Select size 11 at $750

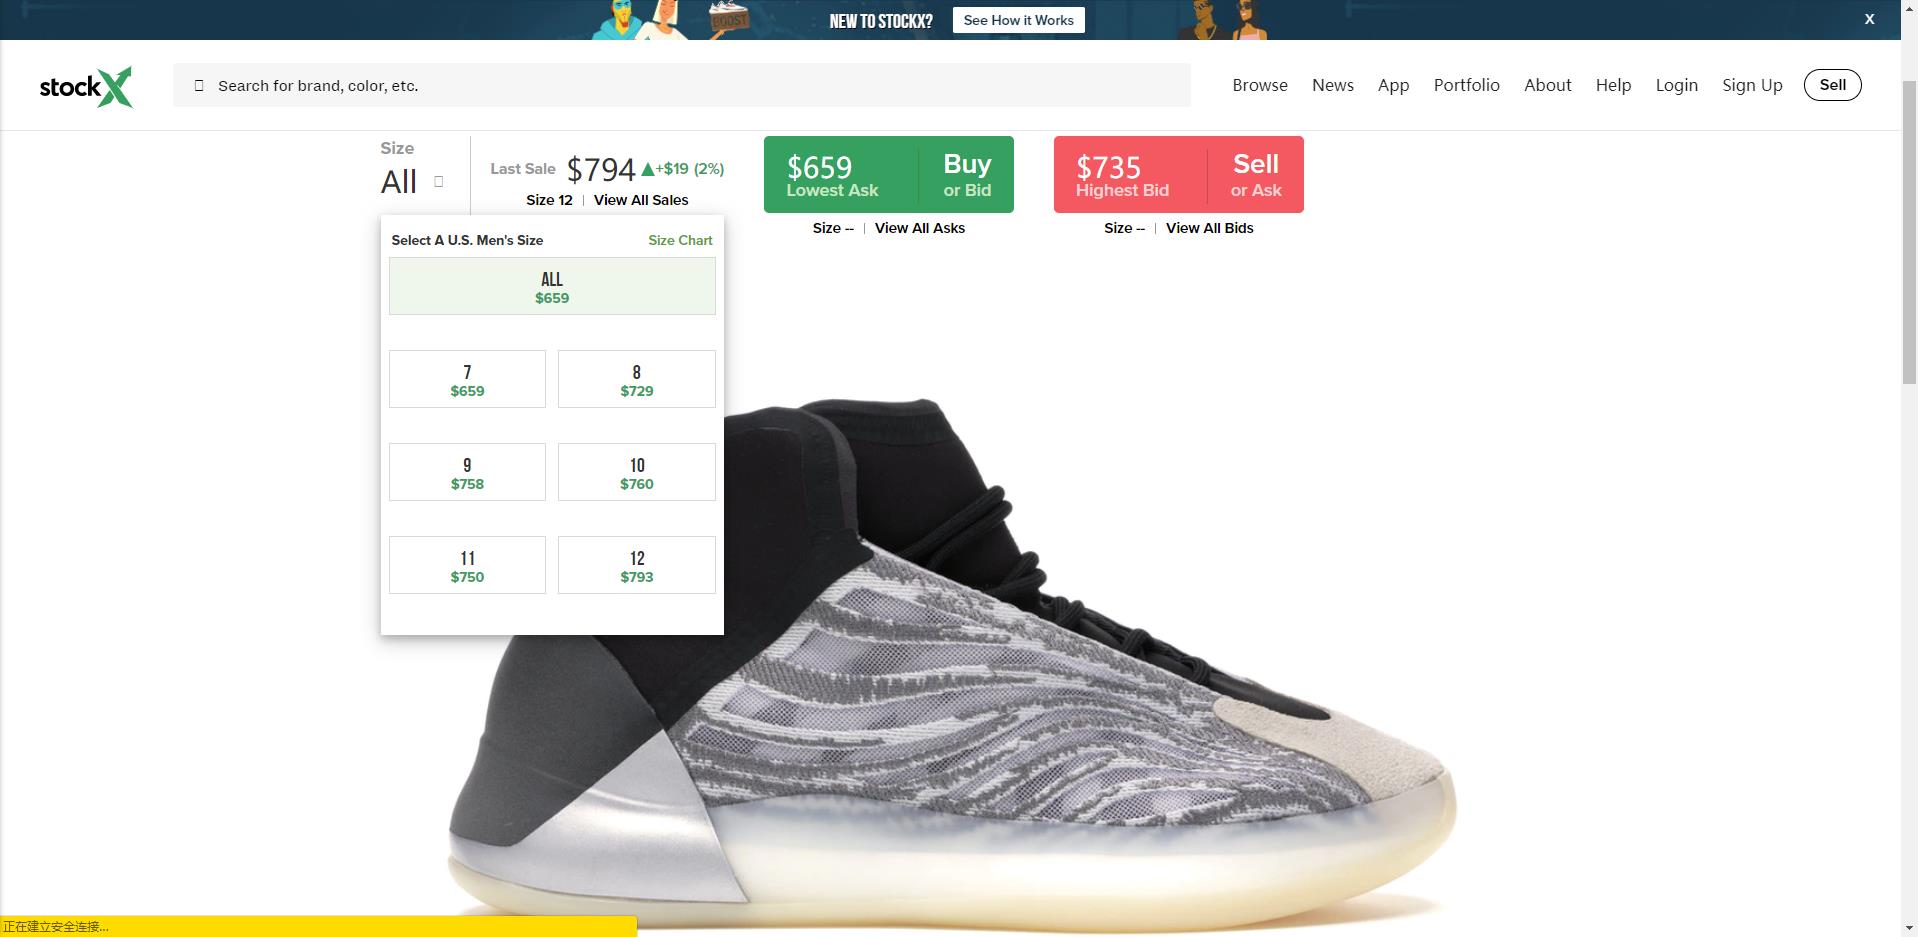pos(467,565)
